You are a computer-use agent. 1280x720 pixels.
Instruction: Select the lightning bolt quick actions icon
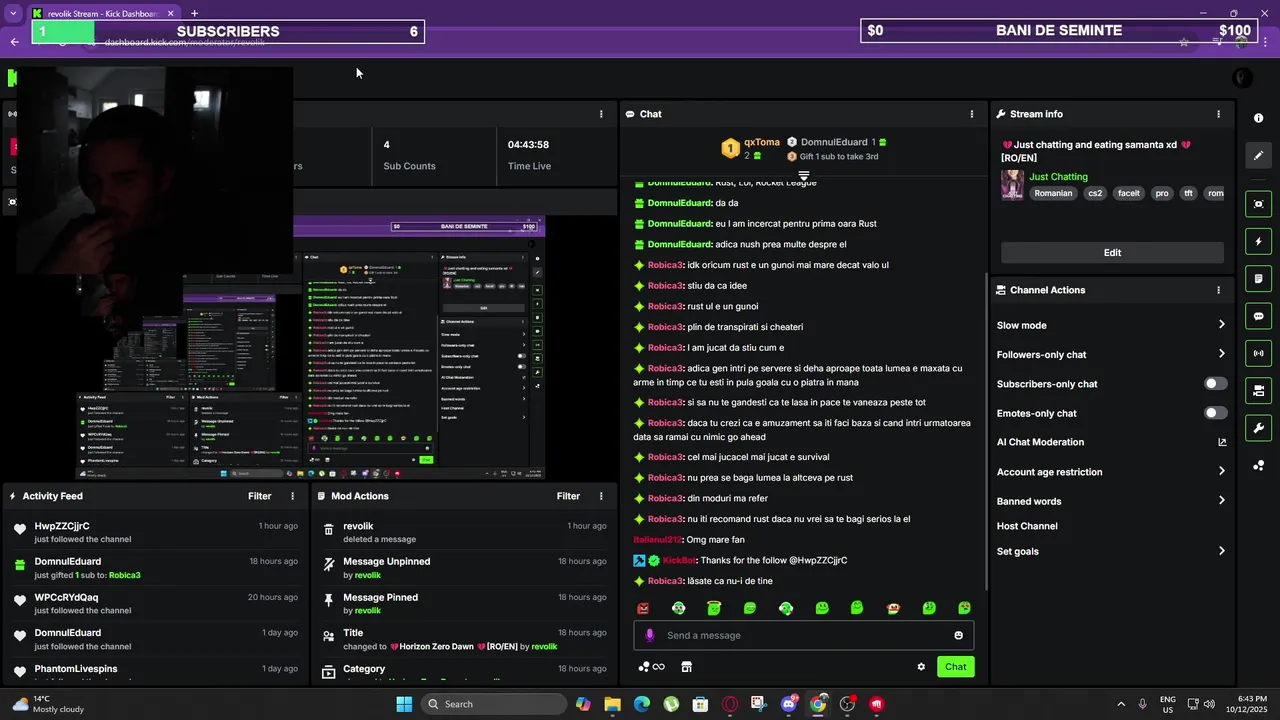(x=1258, y=241)
